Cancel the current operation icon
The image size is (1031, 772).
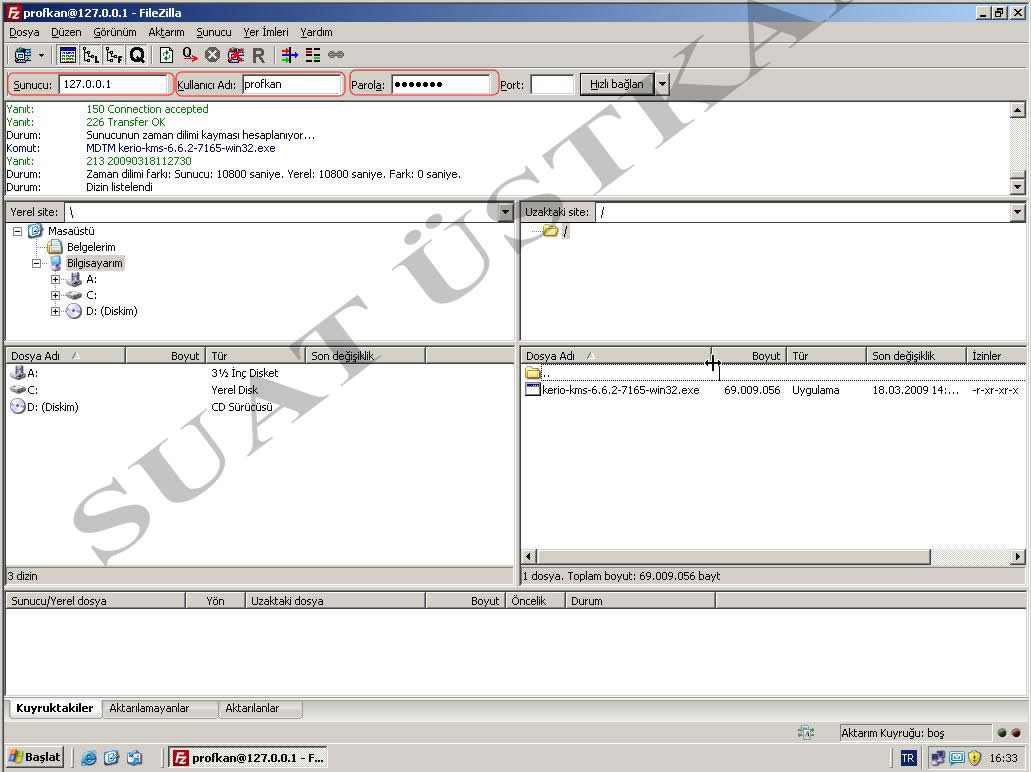[212, 55]
